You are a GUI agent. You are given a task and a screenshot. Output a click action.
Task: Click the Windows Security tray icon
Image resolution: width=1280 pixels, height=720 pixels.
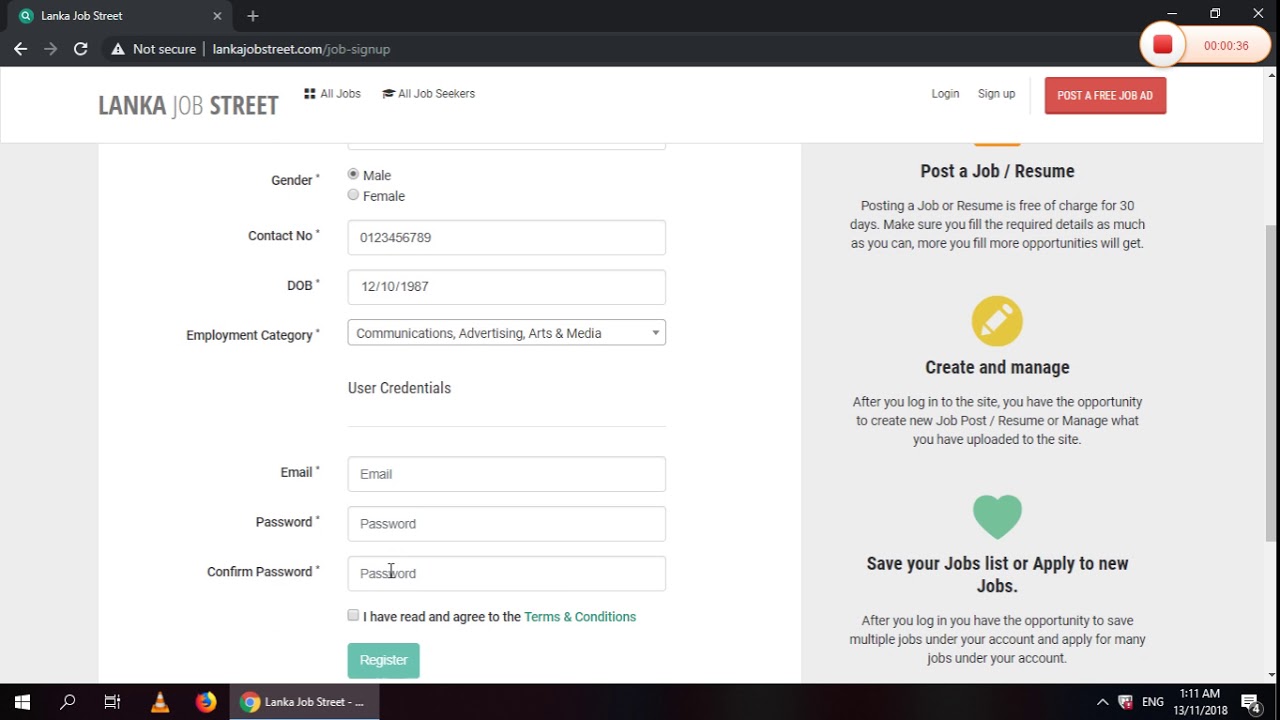(1126, 702)
